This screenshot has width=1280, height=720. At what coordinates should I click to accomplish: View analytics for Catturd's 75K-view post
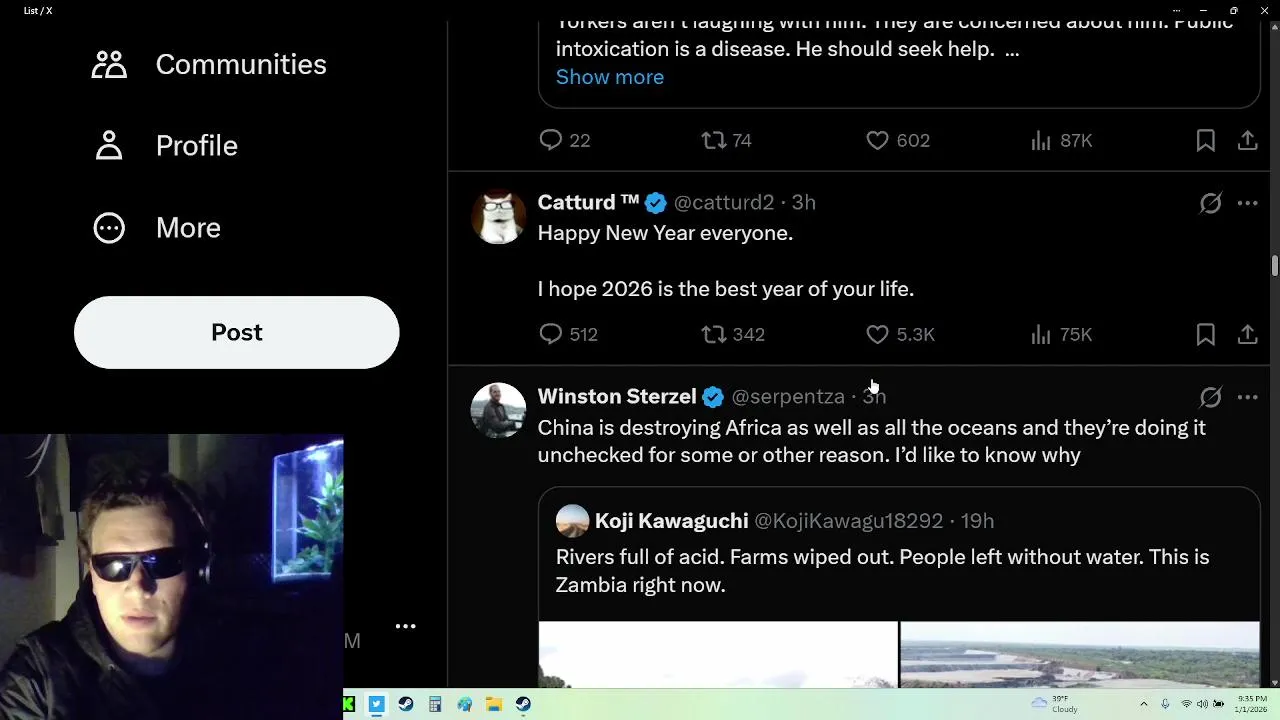pyautogui.click(x=1042, y=334)
